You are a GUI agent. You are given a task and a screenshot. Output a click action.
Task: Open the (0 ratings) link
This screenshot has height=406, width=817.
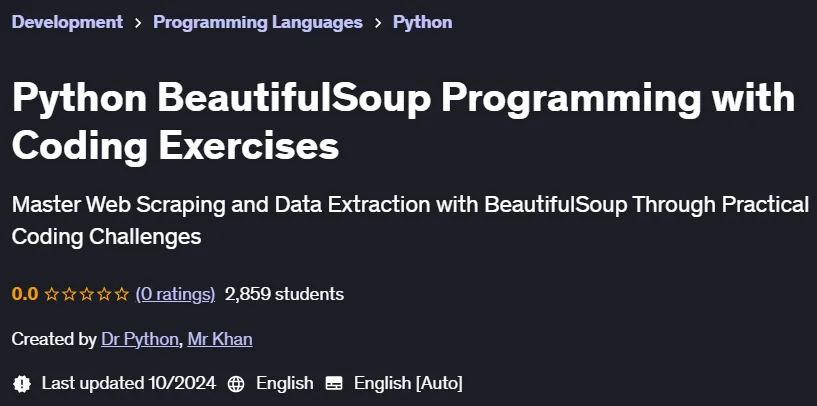[176, 294]
